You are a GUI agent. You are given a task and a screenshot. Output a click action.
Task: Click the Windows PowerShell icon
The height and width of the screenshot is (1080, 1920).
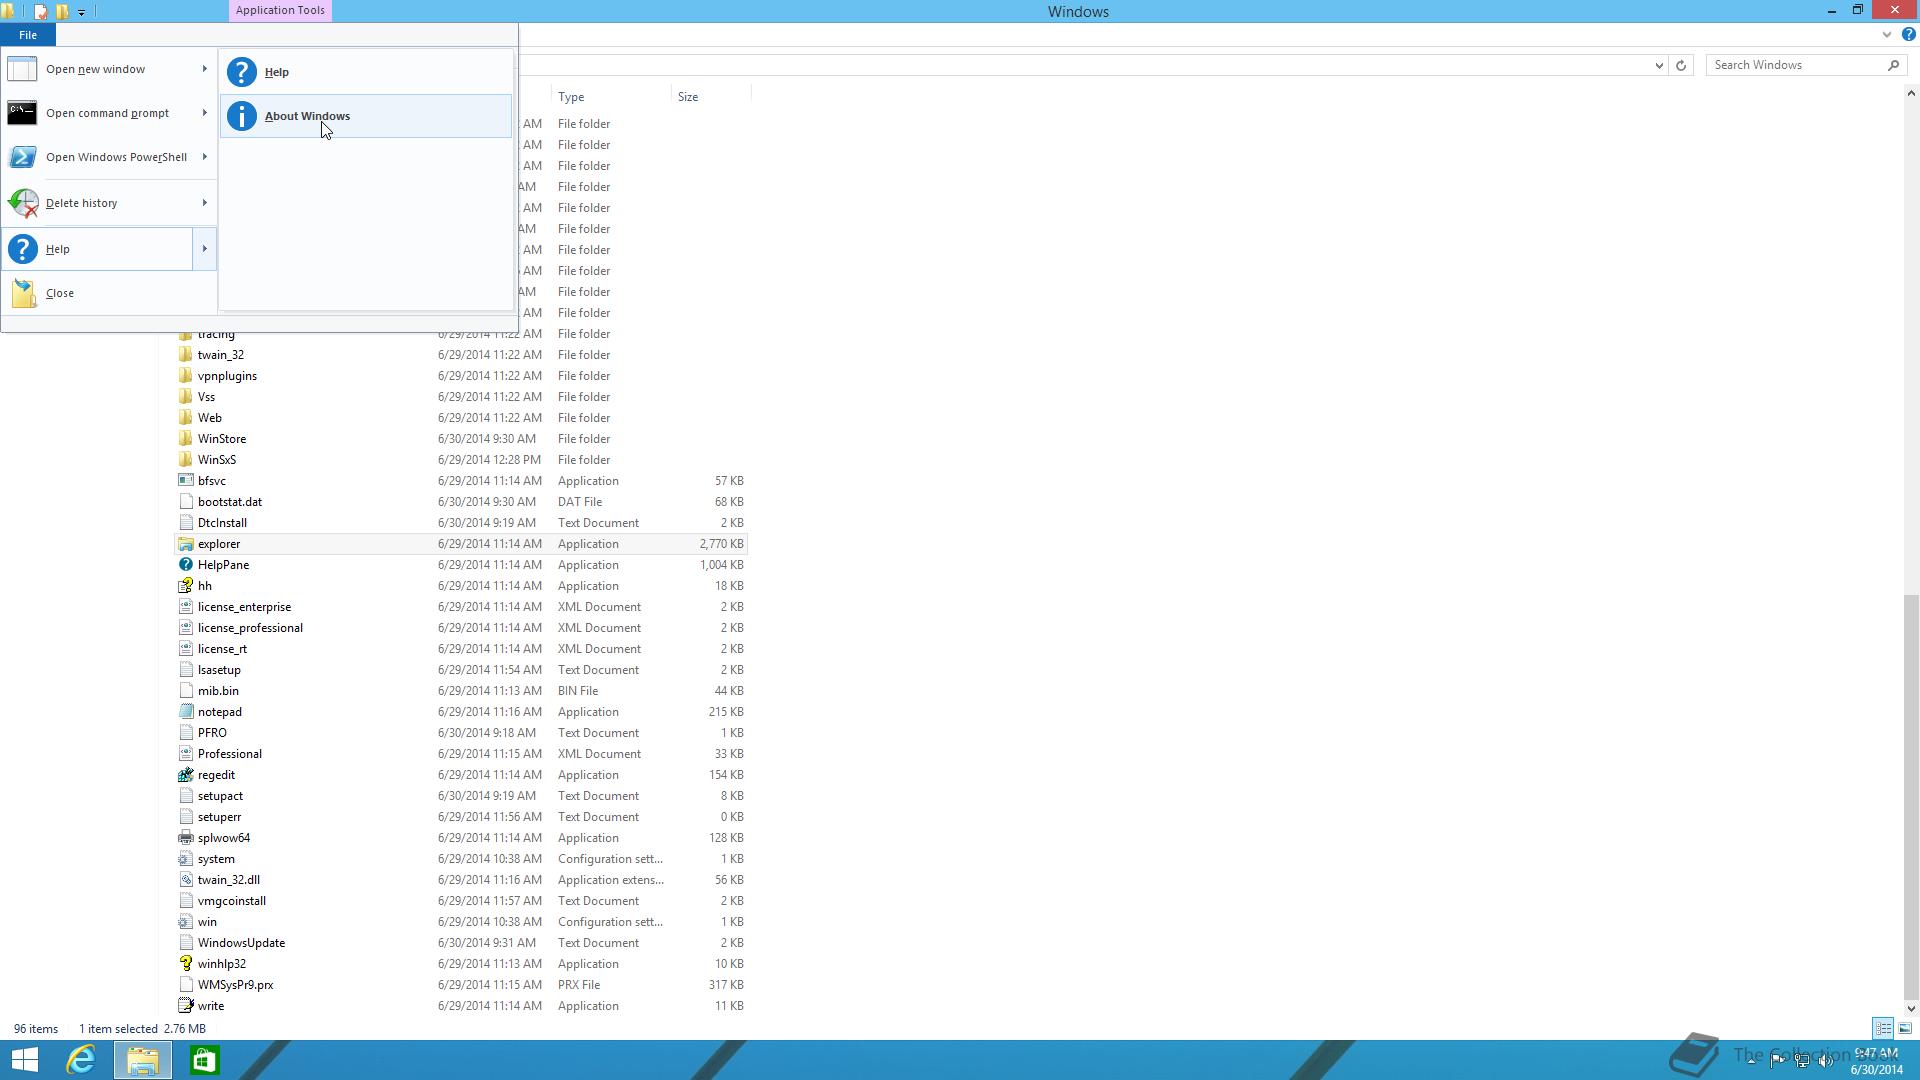(x=22, y=157)
